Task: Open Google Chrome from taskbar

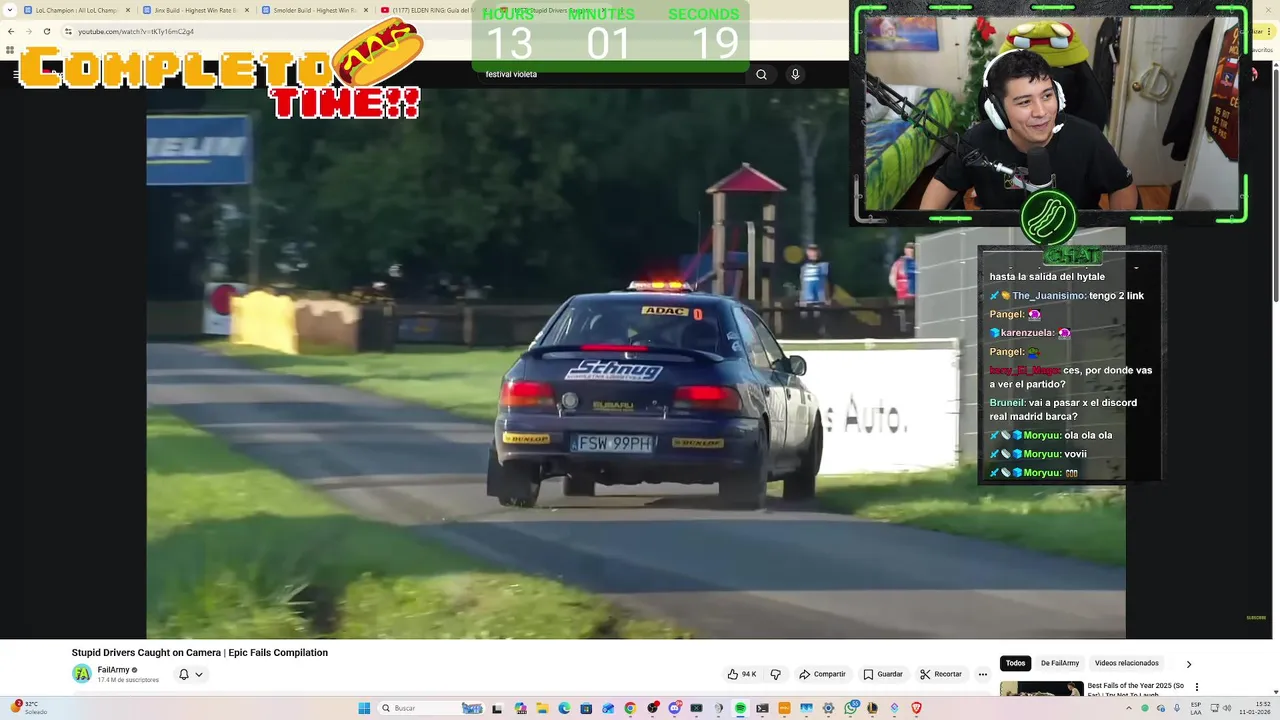Action: point(630,708)
